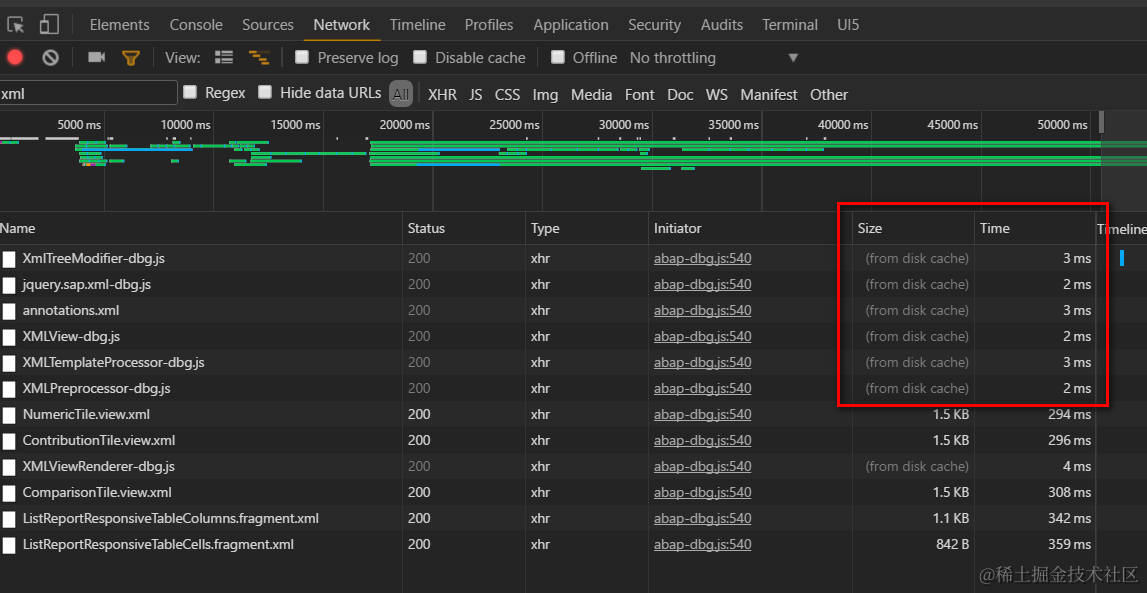Sort by the Name column header
Screen dimensions: 1147x593
point(201,228)
